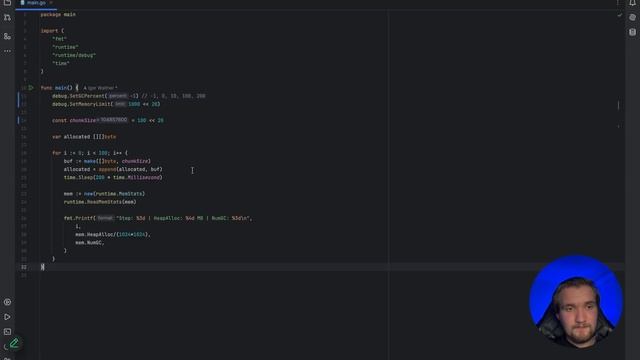Click the "runtime/debug" import string
This screenshot has height=360, width=640.
[x=74, y=55]
